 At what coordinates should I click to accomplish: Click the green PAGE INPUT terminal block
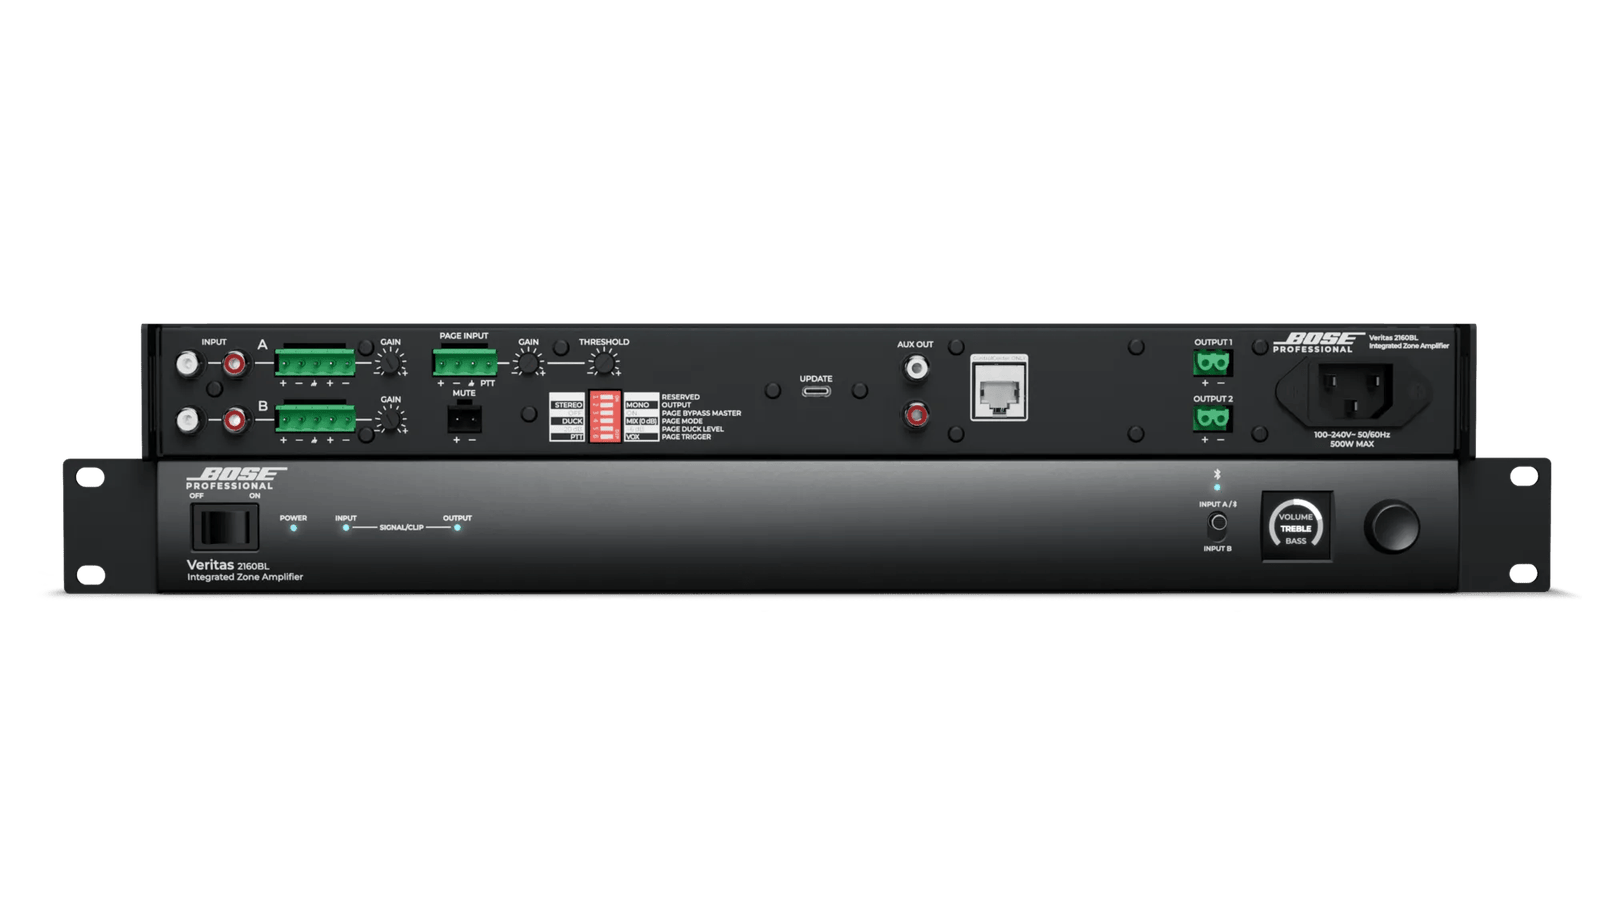point(465,362)
